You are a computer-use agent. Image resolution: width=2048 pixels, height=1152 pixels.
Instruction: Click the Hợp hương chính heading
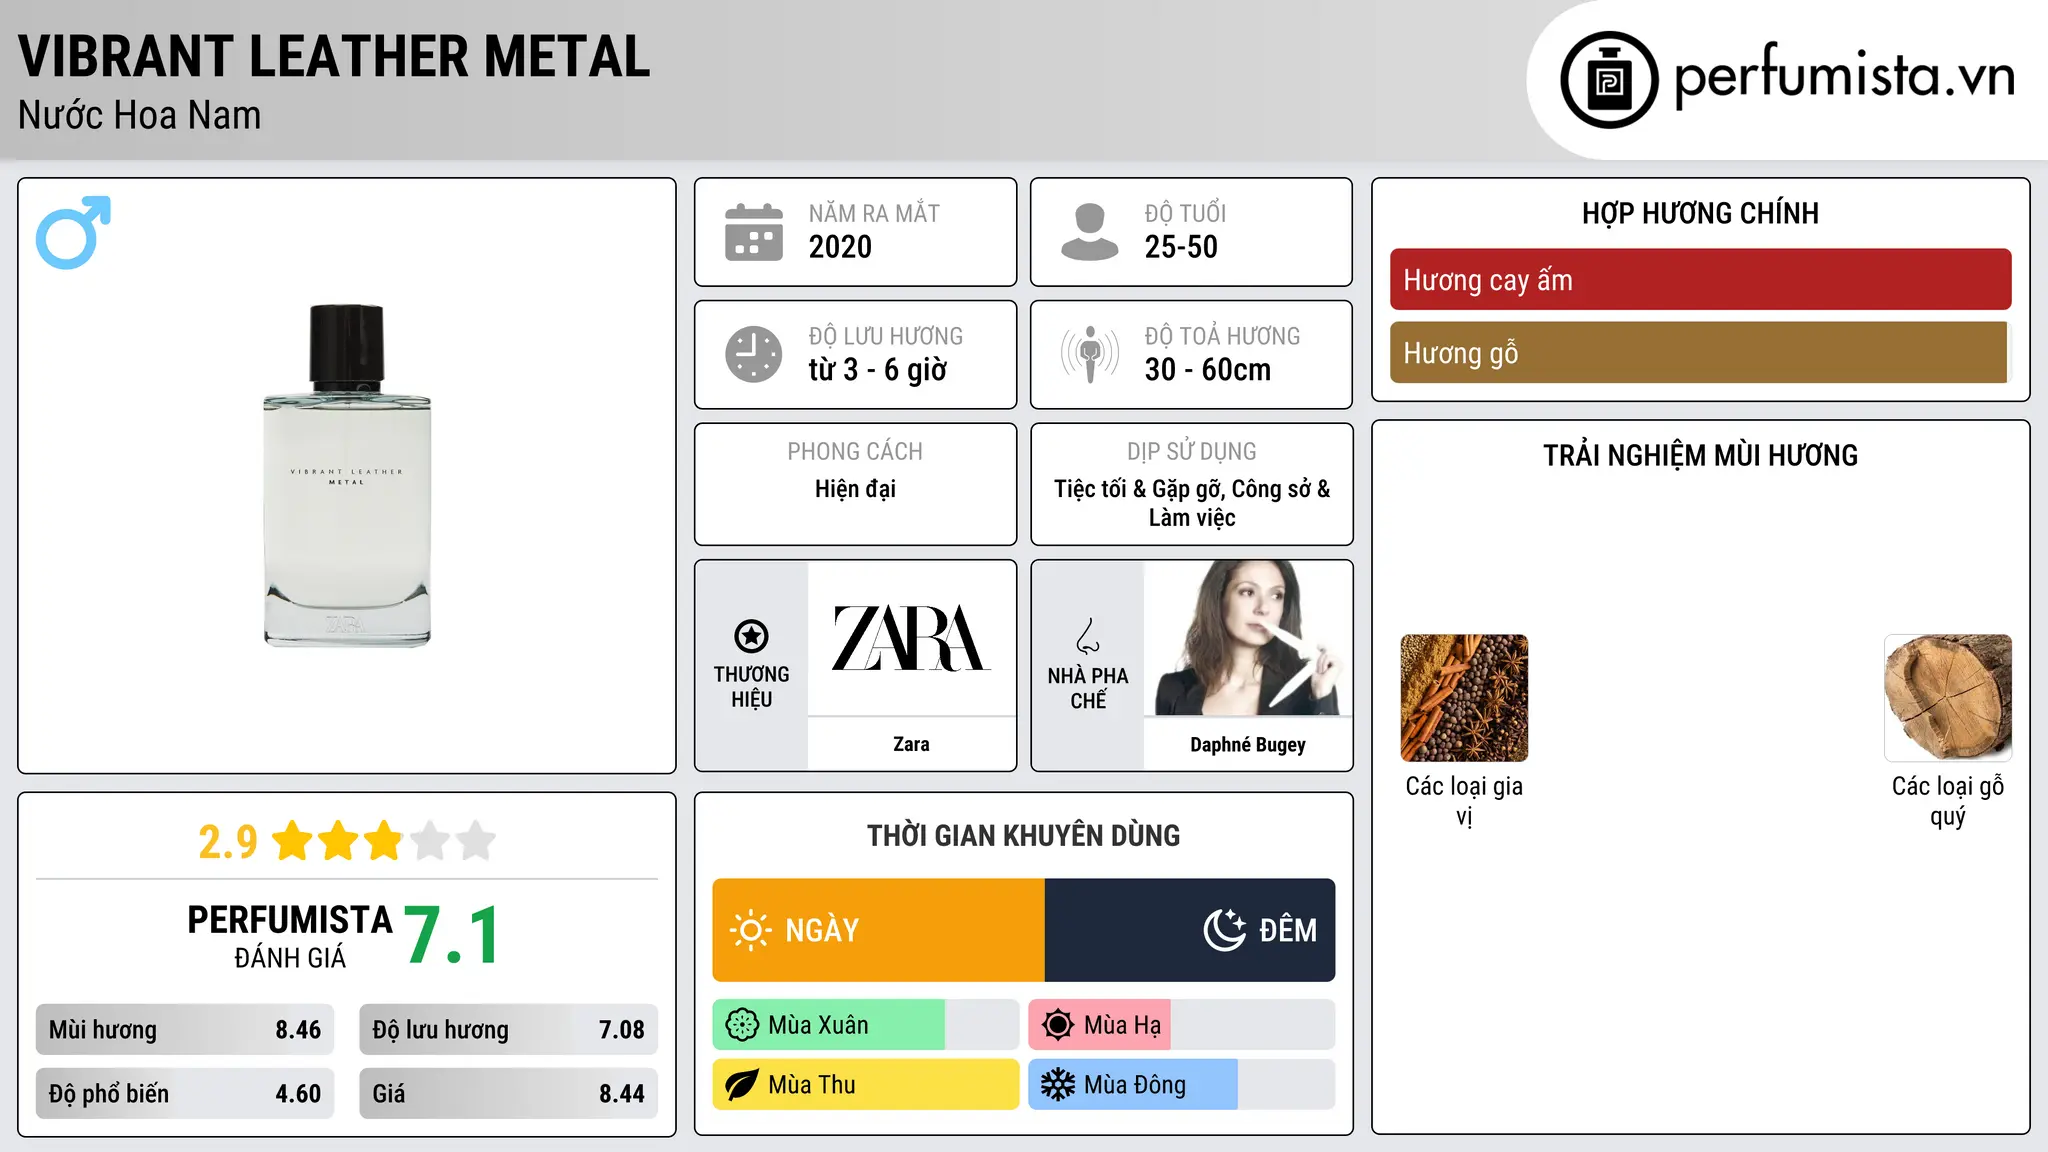click(1700, 213)
